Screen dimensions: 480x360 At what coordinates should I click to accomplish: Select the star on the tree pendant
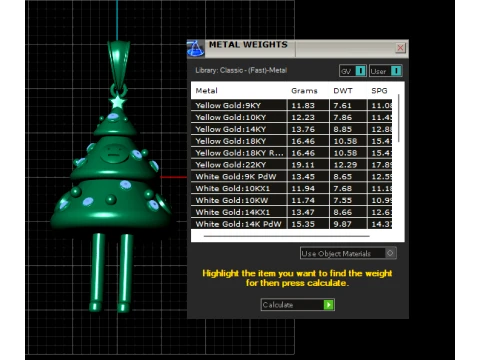point(117,102)
